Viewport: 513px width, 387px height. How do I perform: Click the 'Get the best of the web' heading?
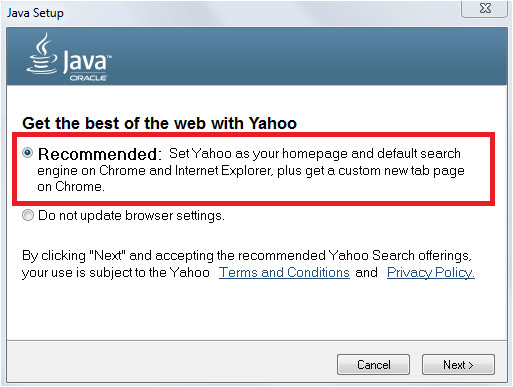point(159,123)
